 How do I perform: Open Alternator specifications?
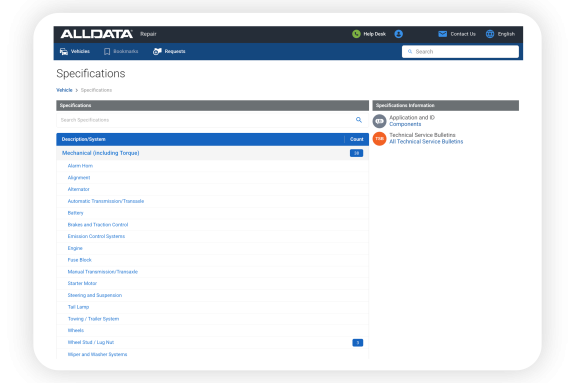(x=78, y=189)
